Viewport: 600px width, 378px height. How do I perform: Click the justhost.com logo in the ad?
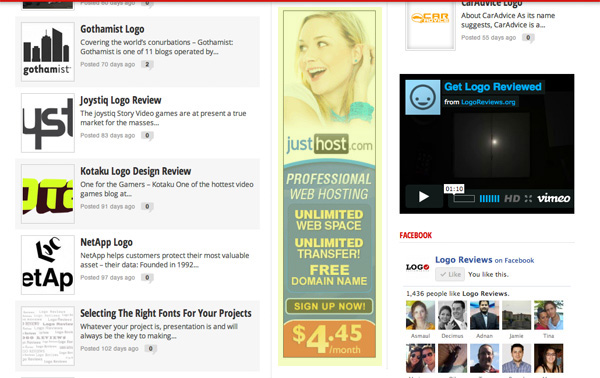329,144
